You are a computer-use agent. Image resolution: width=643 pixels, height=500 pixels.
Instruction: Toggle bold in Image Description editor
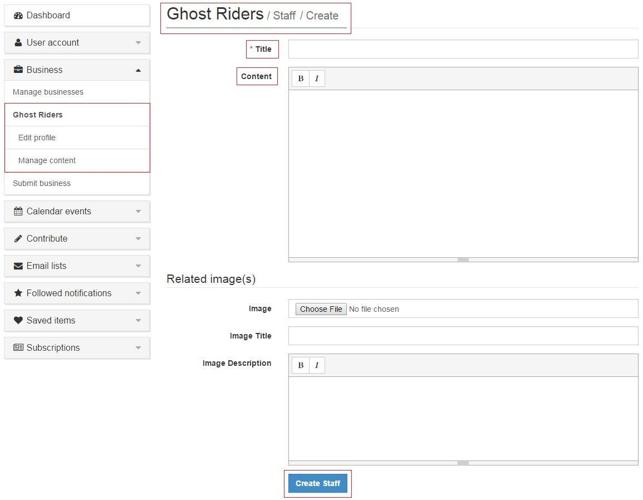pos(301,365)
